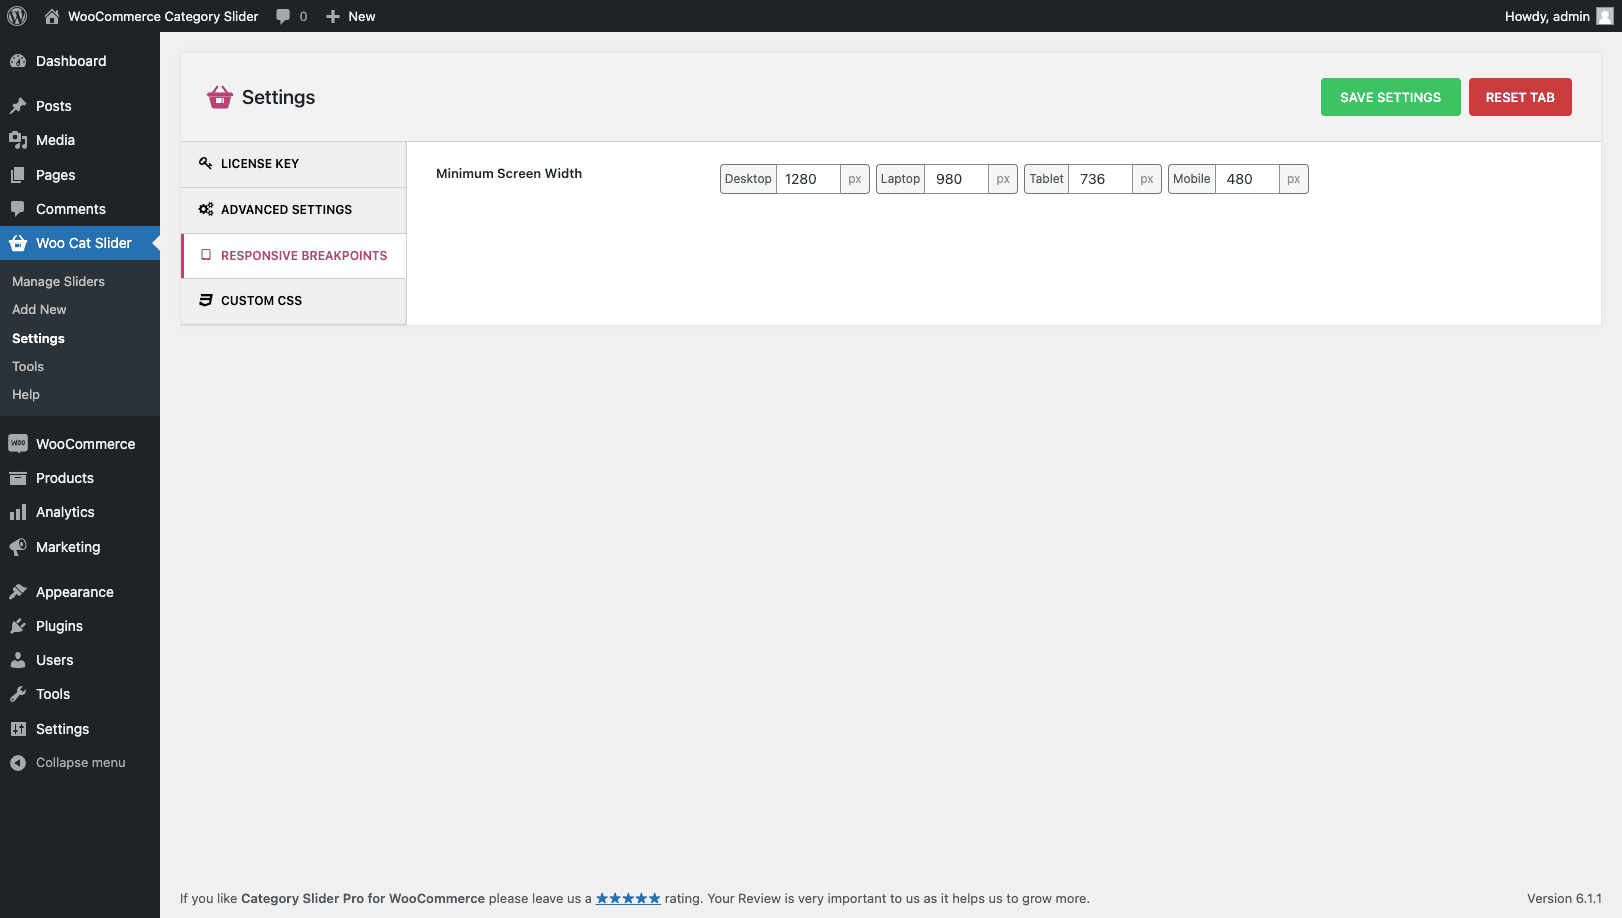Click the Marketing megaphone icon

coord(18,547)
